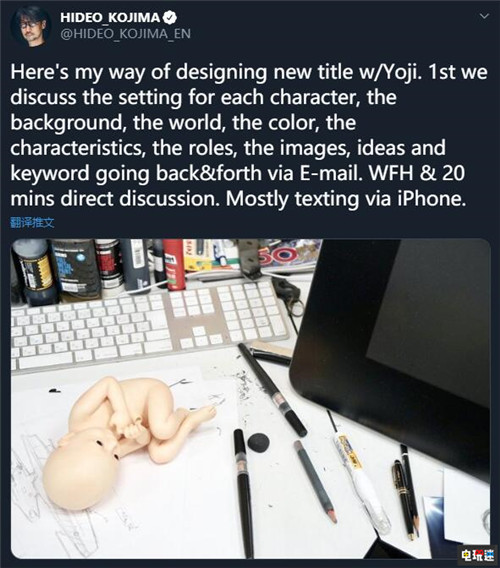The image size is (500, 568).
Task: Click the long black brush pen
Action: pyautogui.click(x=272, y=390)
